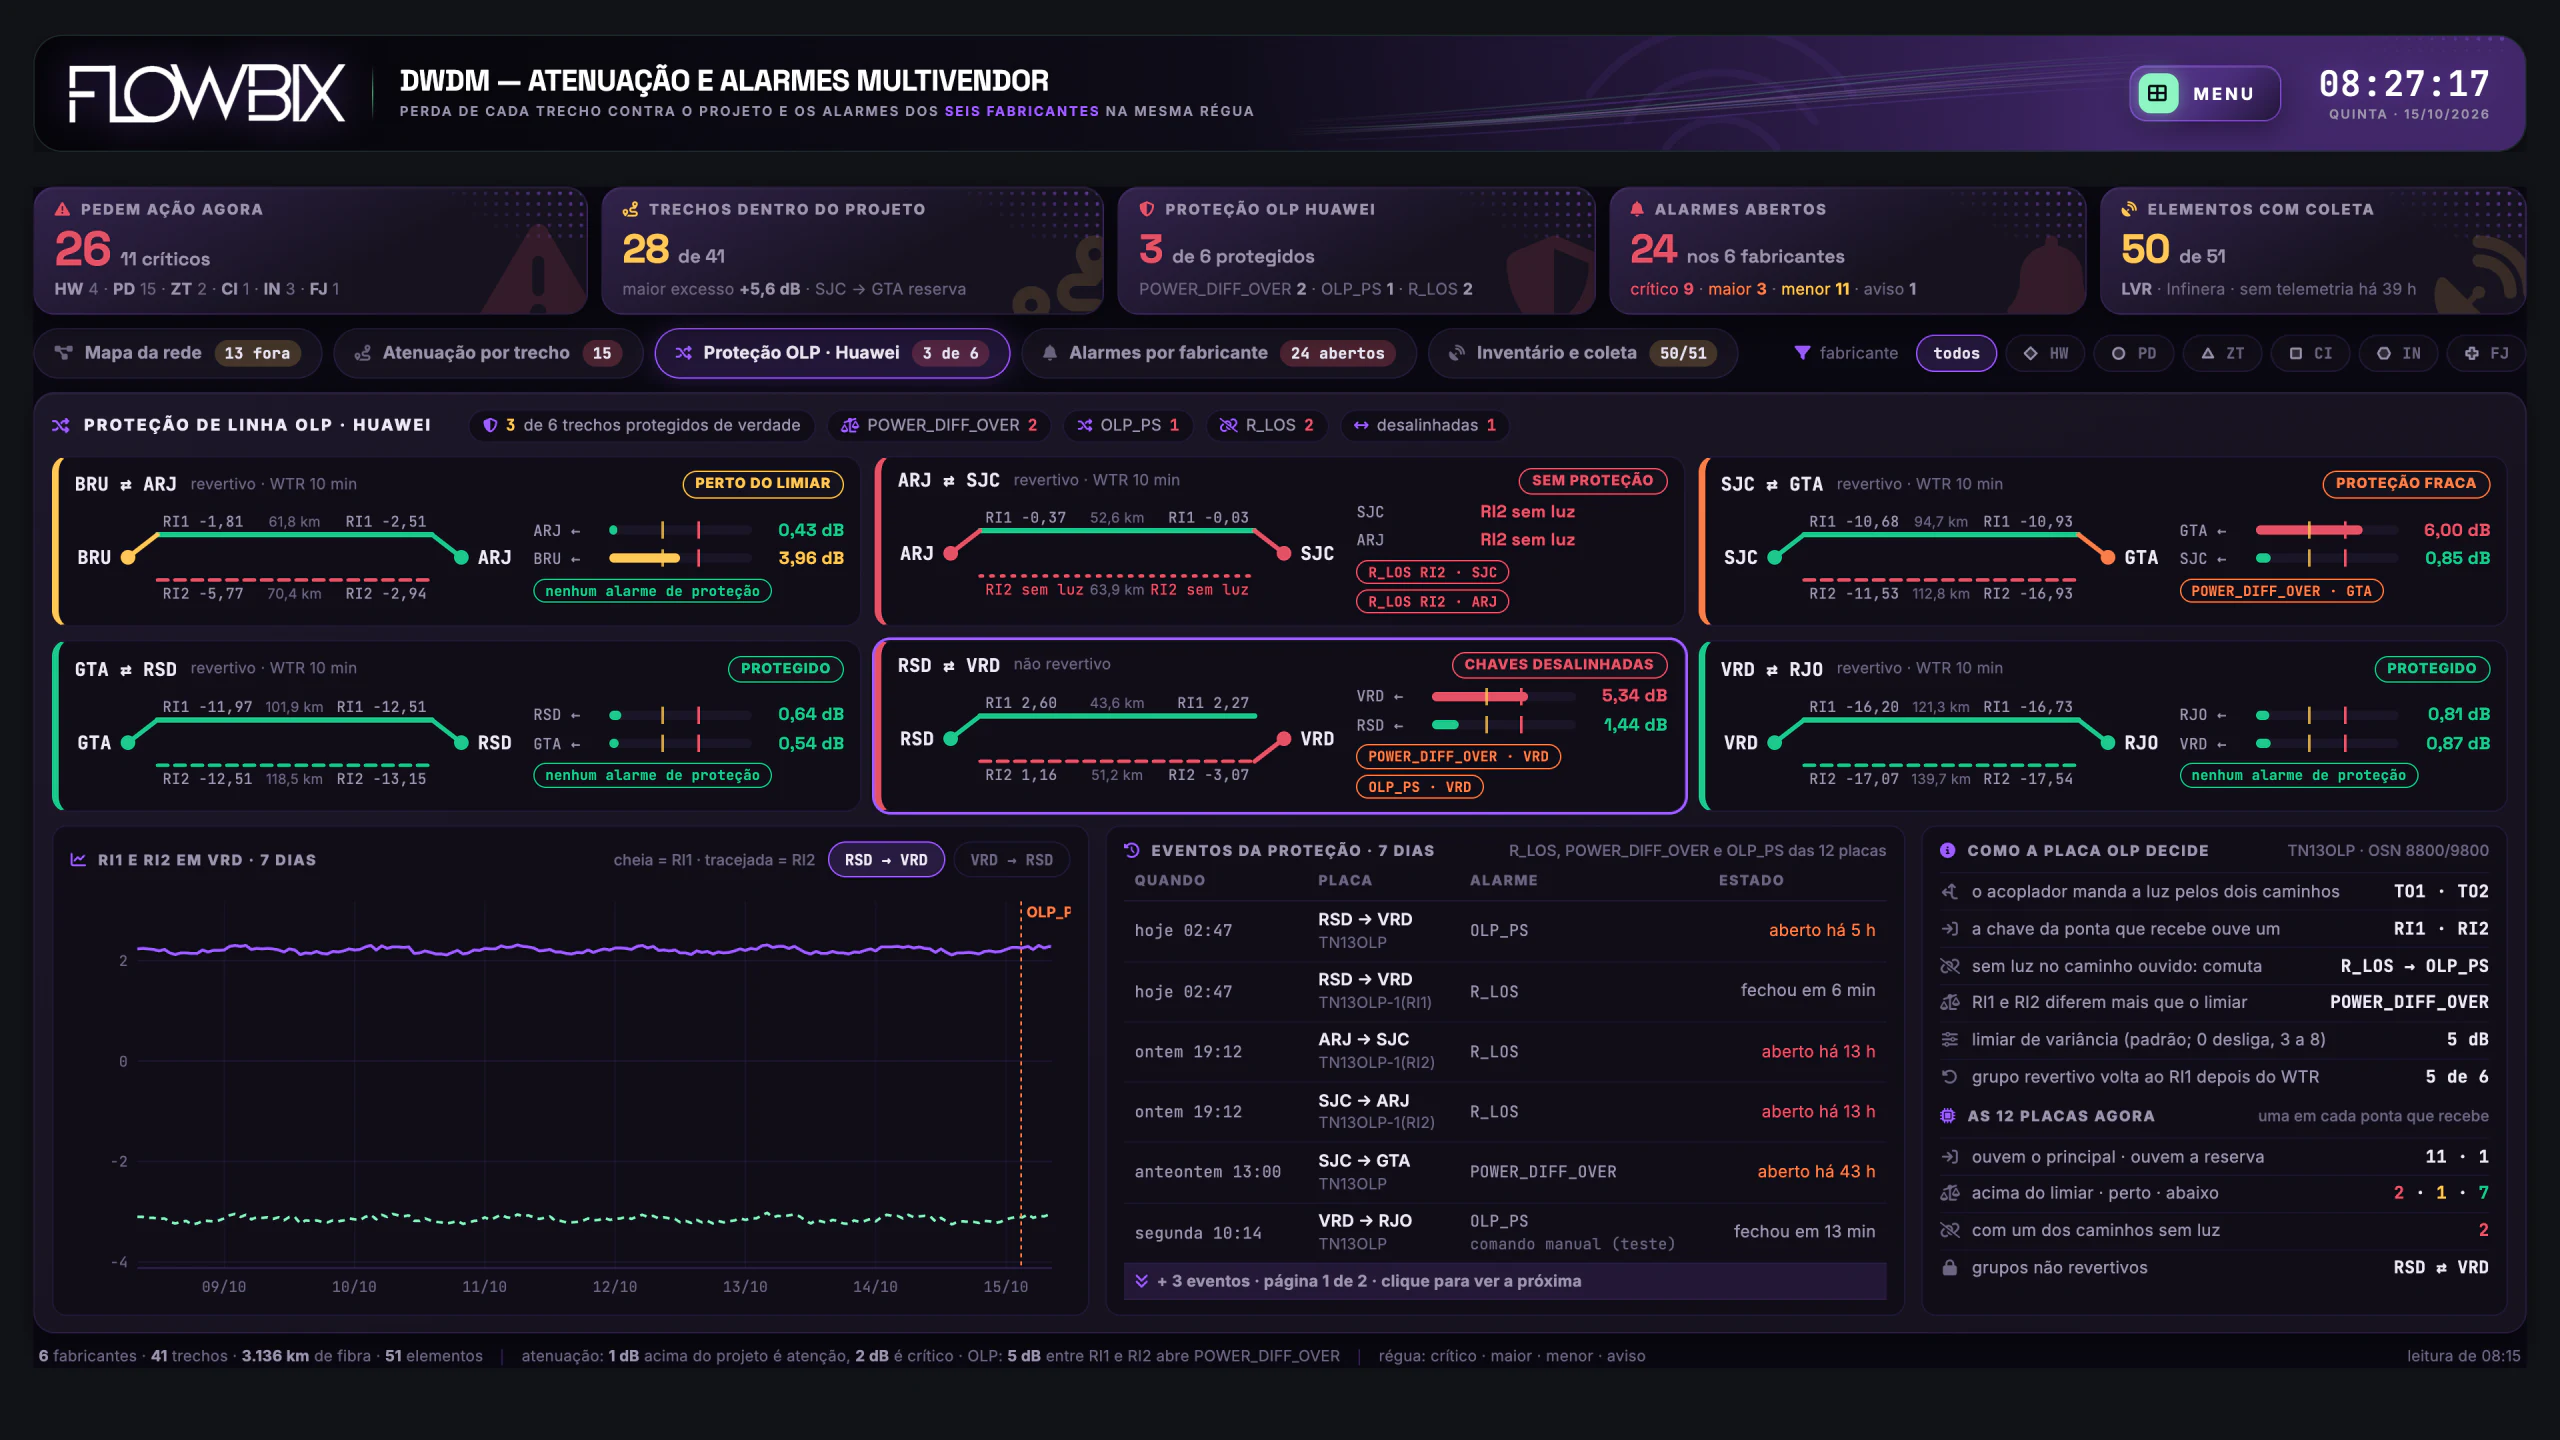Switch to Mapa da rede tab

tap(178, 353)
